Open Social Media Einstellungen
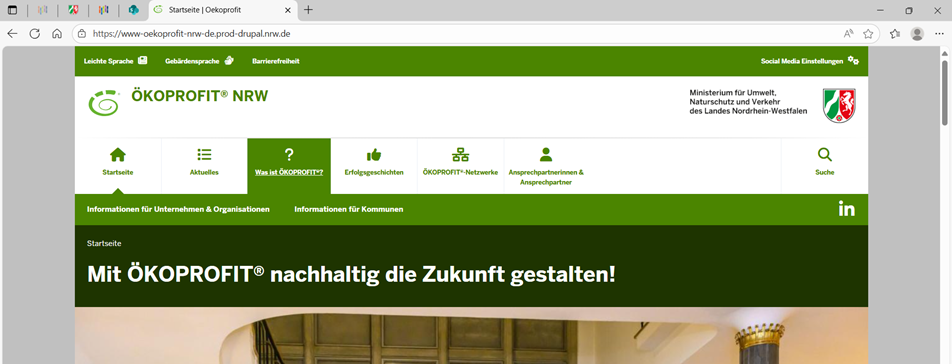The image size is (952, 364). coord(810,61)
